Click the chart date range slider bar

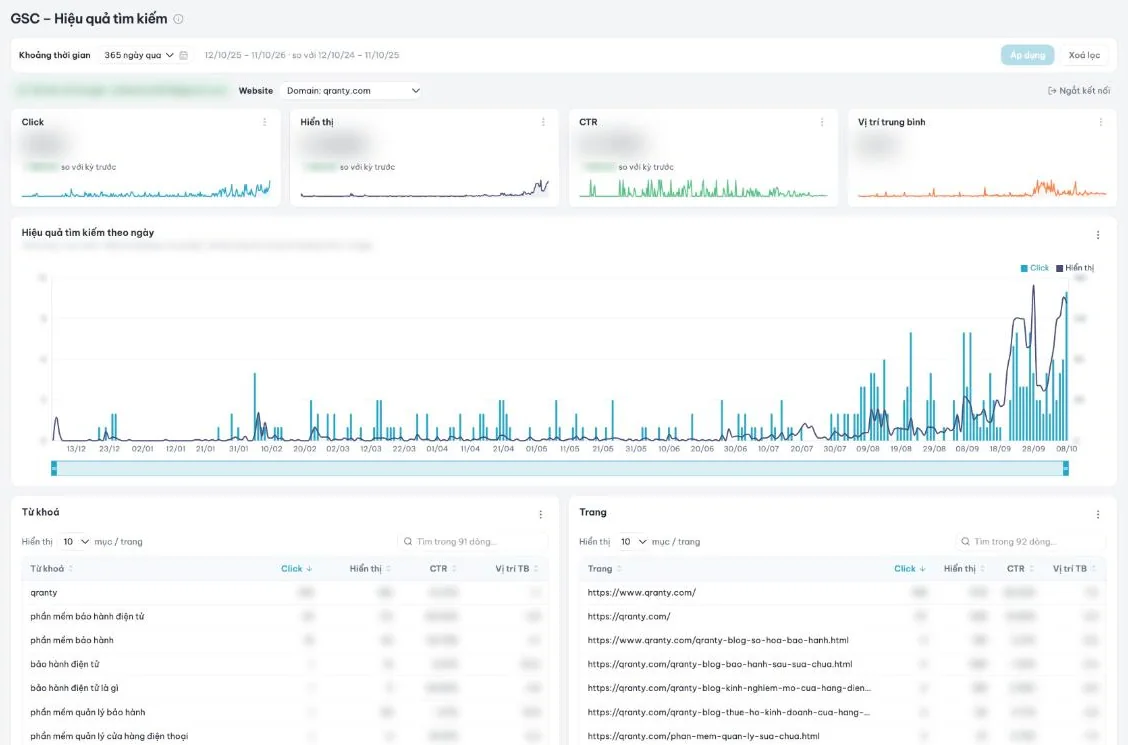560,469
